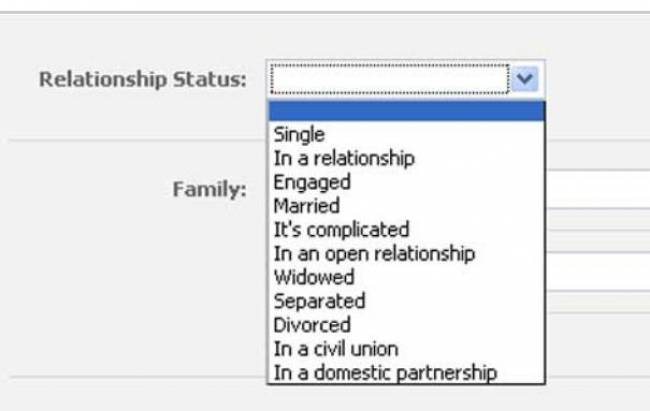Viewport: 650px width, 411px height.
Task: Click the Family label text
Action: click(209, 187)
